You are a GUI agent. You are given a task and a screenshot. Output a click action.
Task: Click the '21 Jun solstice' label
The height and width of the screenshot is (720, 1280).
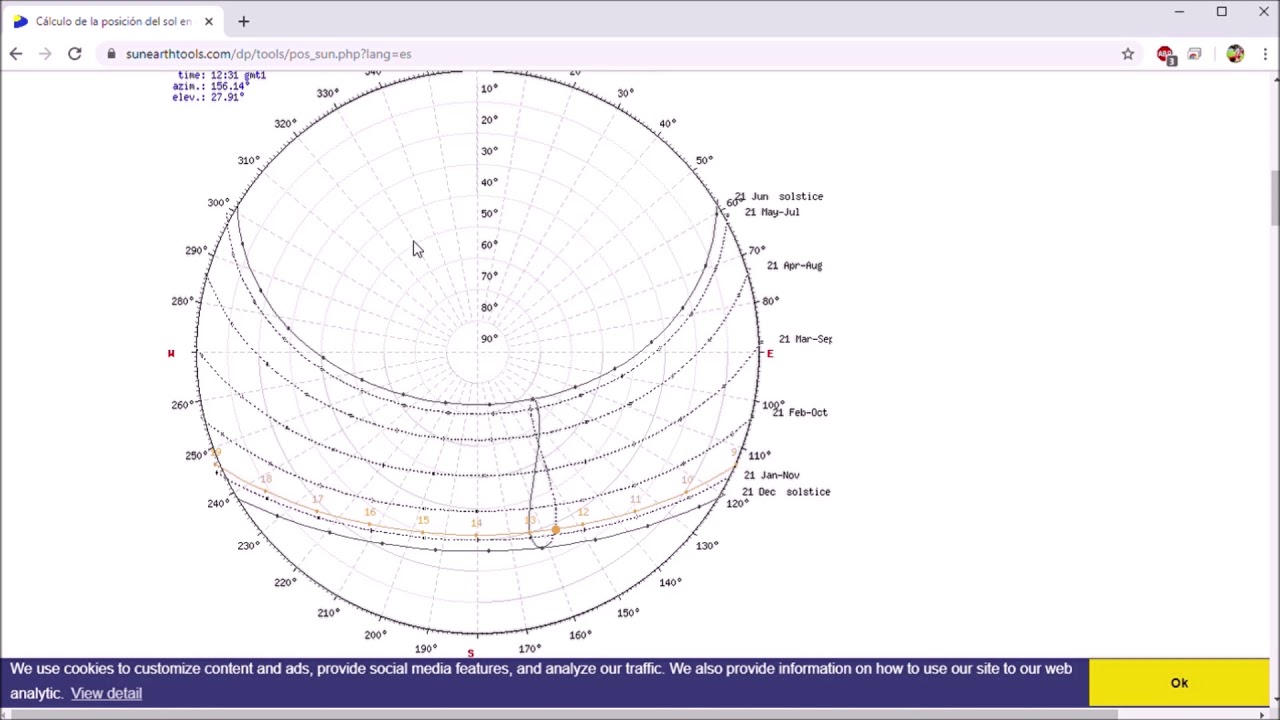[779, 197]
